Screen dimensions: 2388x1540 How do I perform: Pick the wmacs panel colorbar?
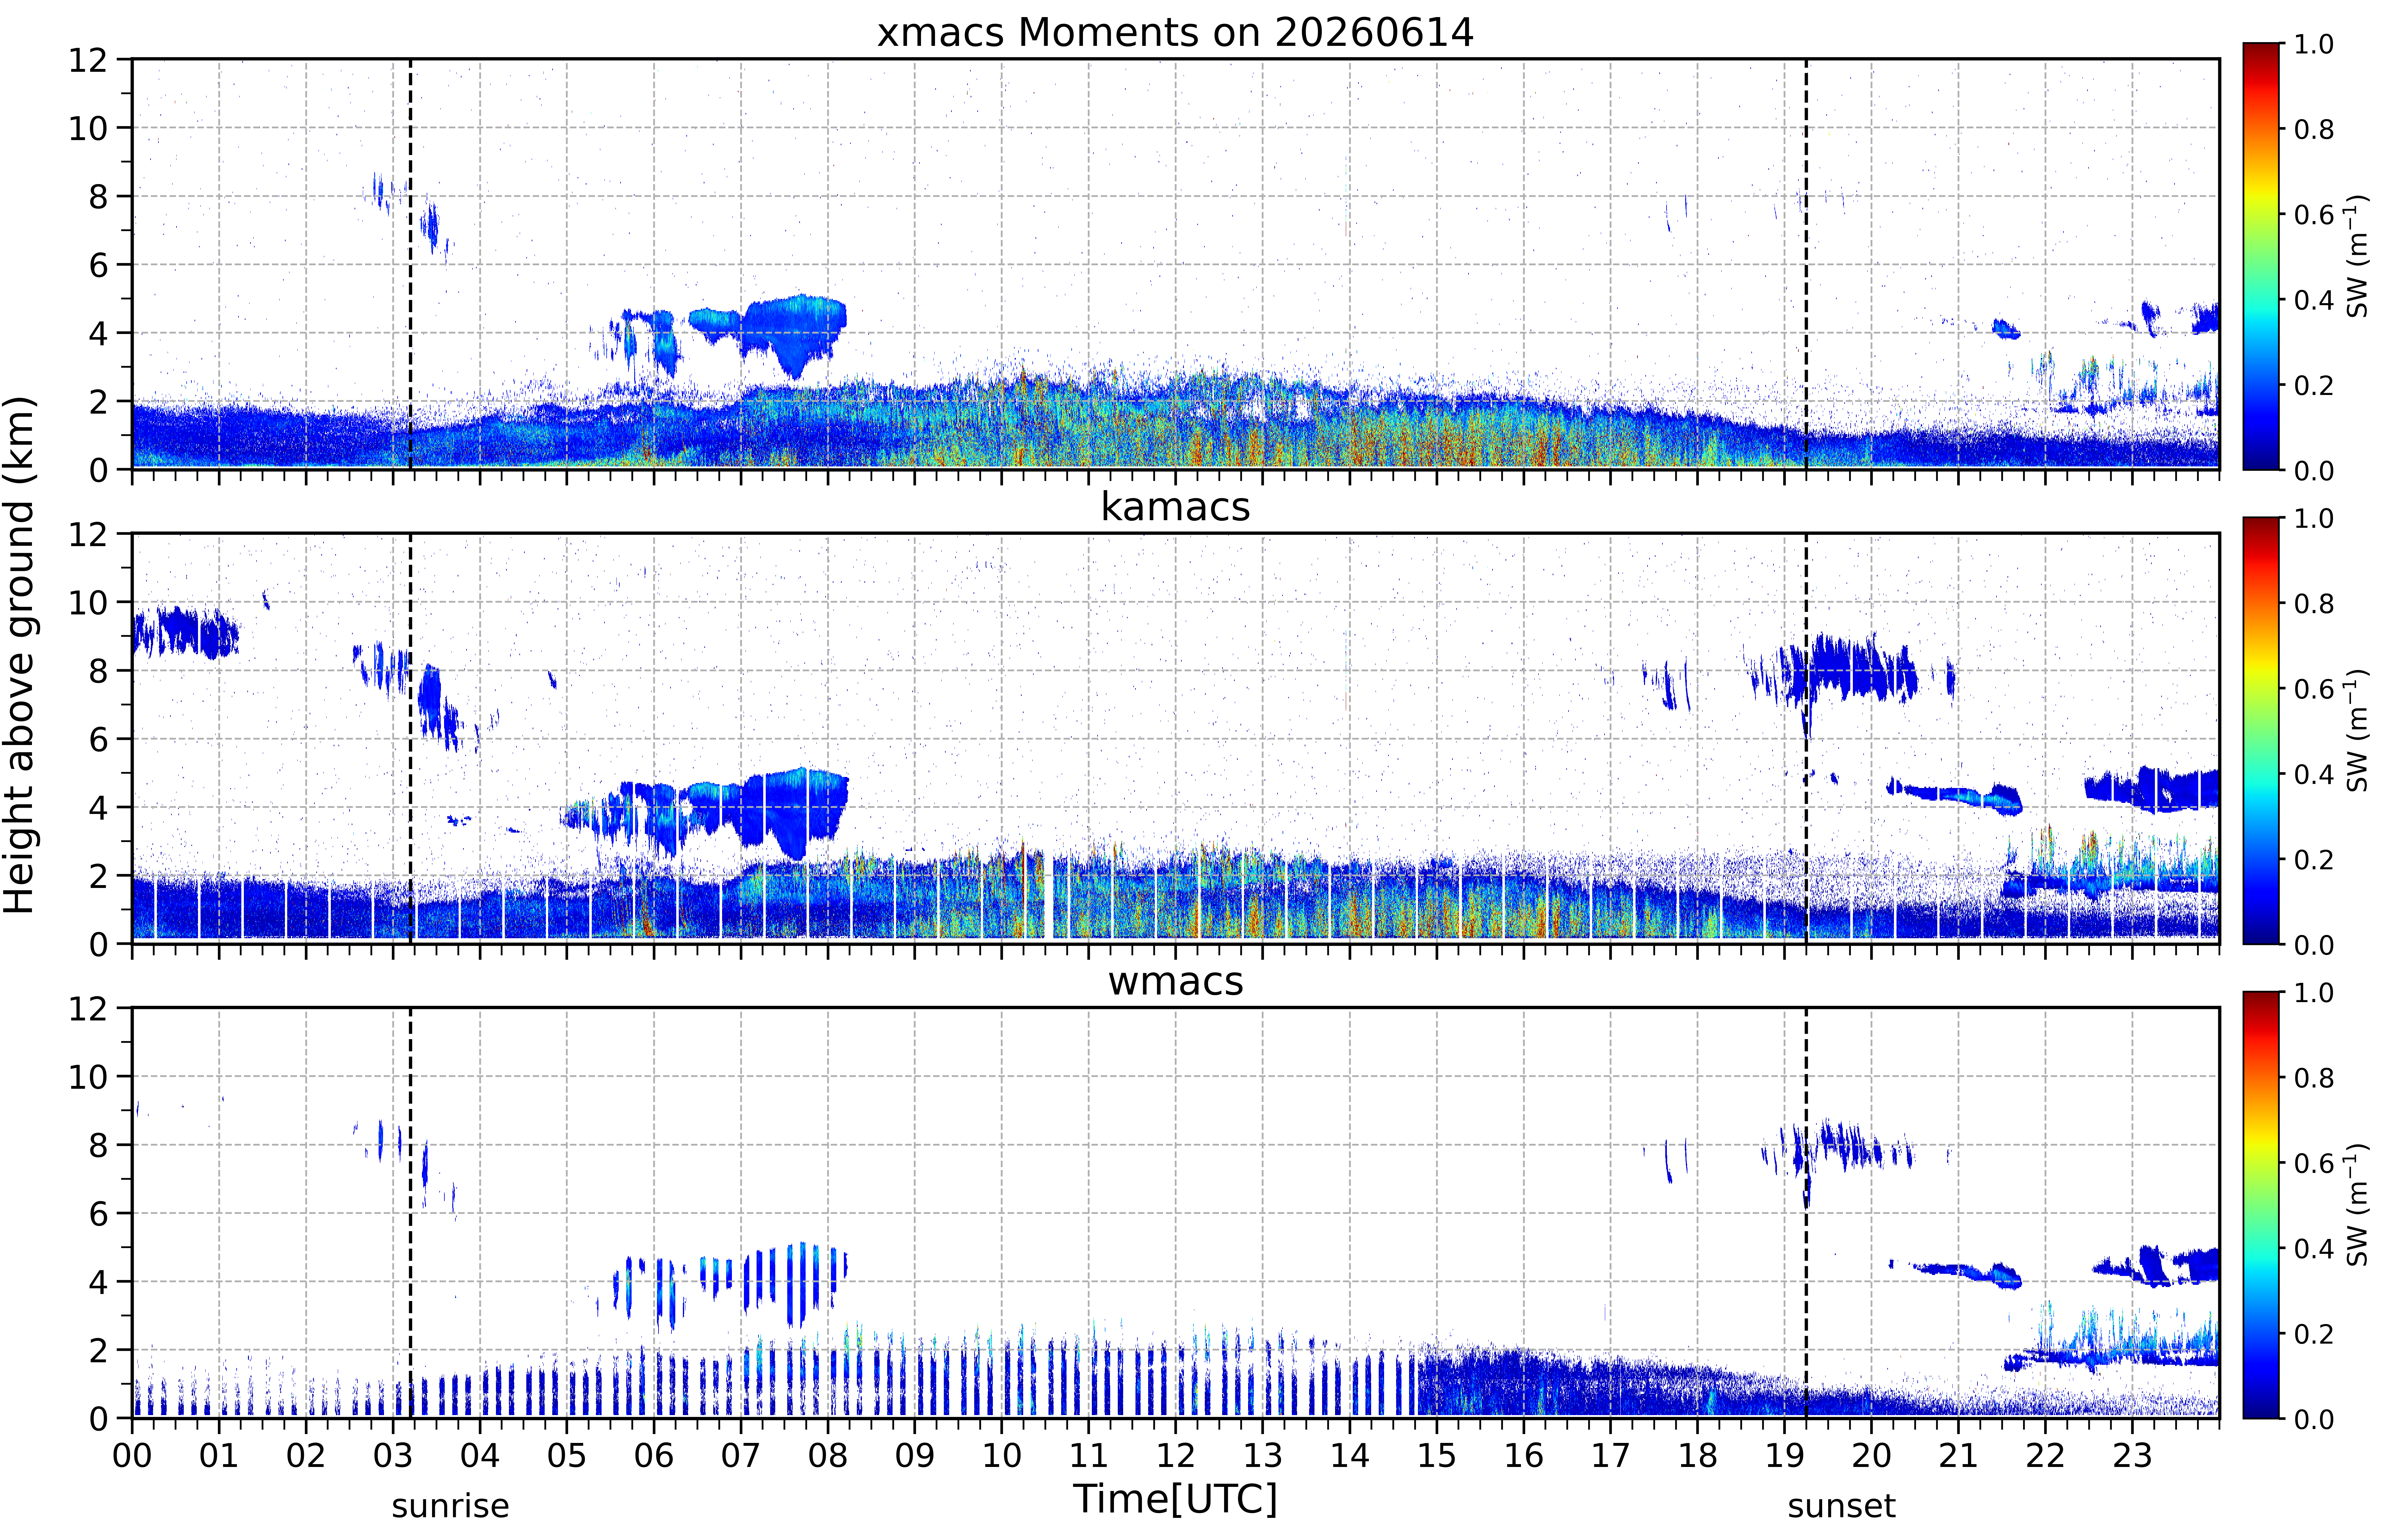[2261, 1205]
